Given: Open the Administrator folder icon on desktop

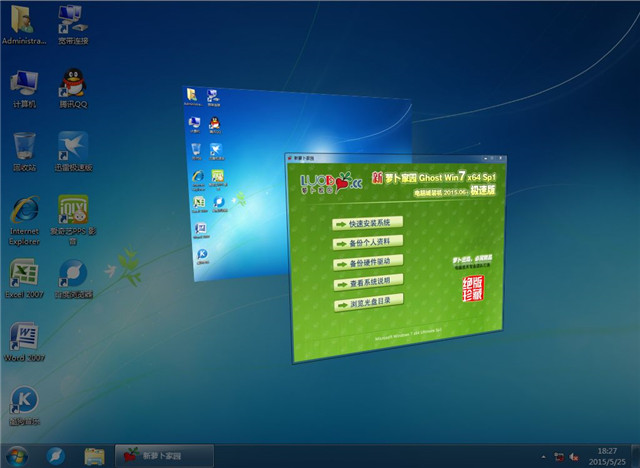Looking at the screenshot, I should coord(24,20).
